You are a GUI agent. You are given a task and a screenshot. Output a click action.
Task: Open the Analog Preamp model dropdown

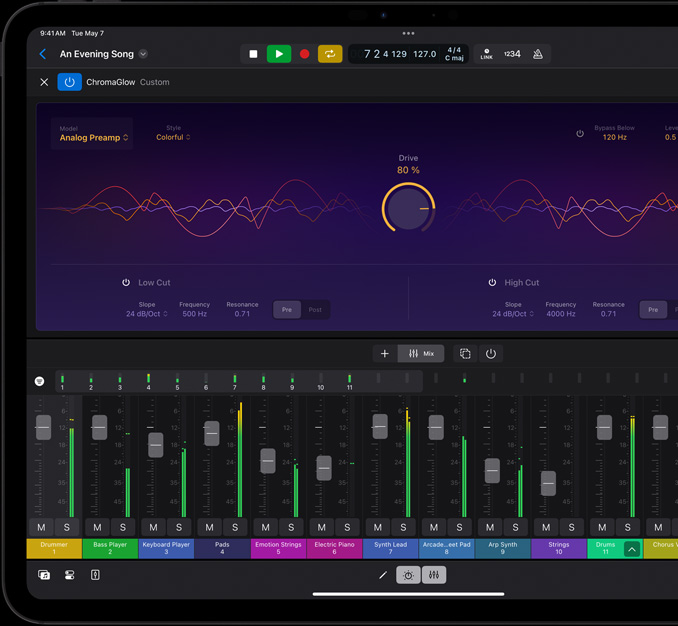pyautogui.click(x=94, y=138)
